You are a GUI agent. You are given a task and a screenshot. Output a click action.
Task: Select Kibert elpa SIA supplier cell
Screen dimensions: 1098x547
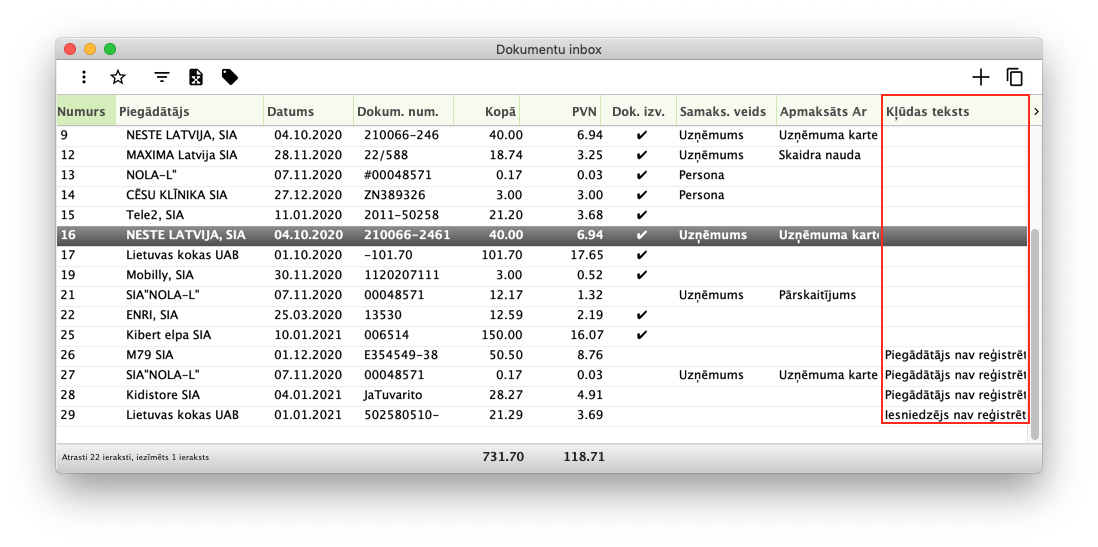point(169,335)
